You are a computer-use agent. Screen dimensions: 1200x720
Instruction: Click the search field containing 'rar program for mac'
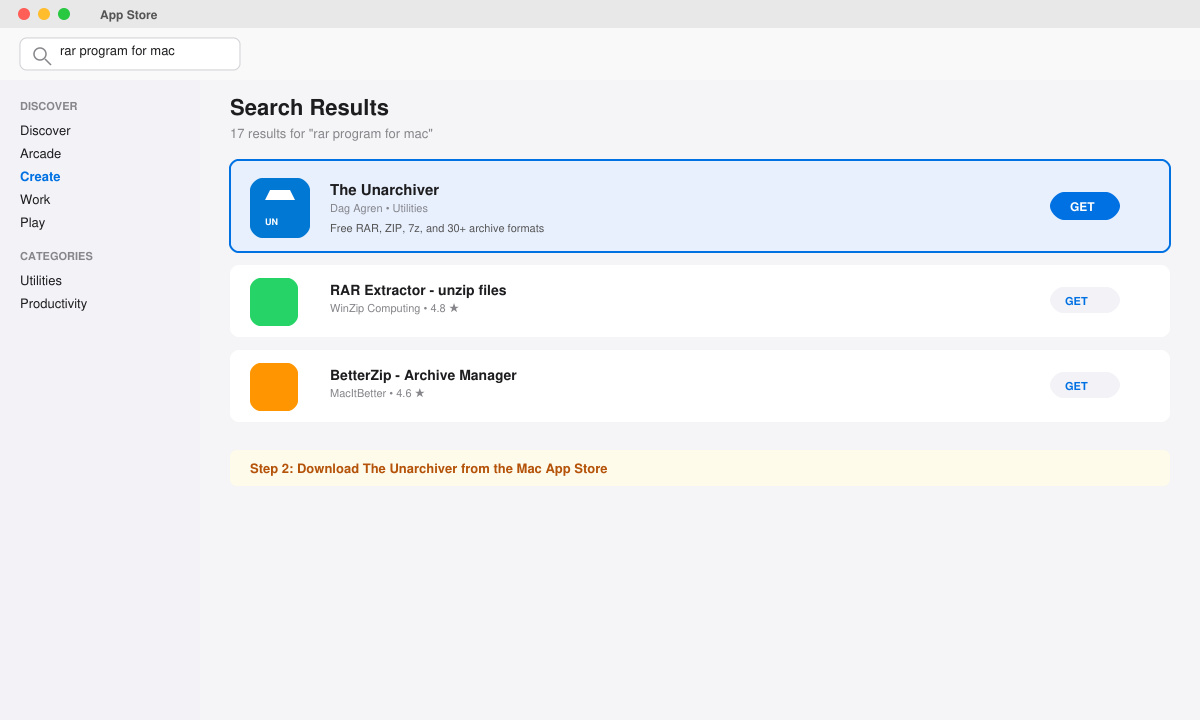(x=130, y=54)
